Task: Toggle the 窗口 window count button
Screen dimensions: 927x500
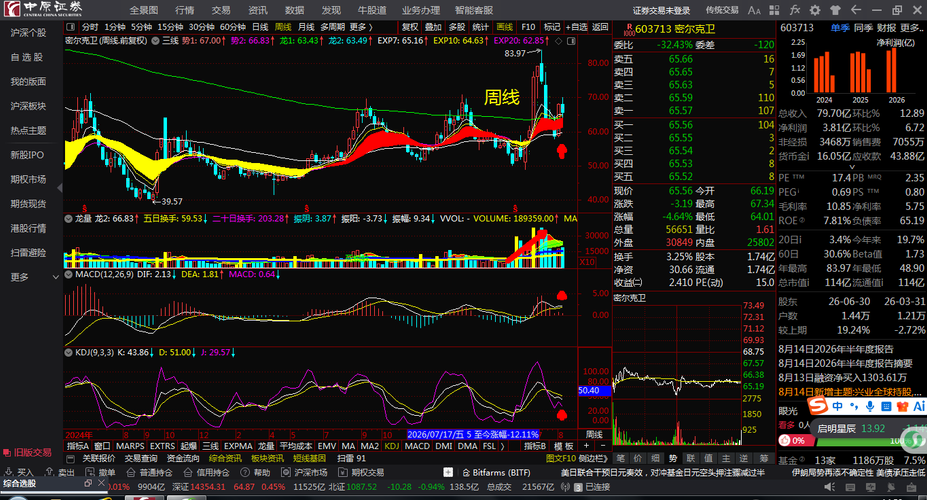Action: point(102,446)
